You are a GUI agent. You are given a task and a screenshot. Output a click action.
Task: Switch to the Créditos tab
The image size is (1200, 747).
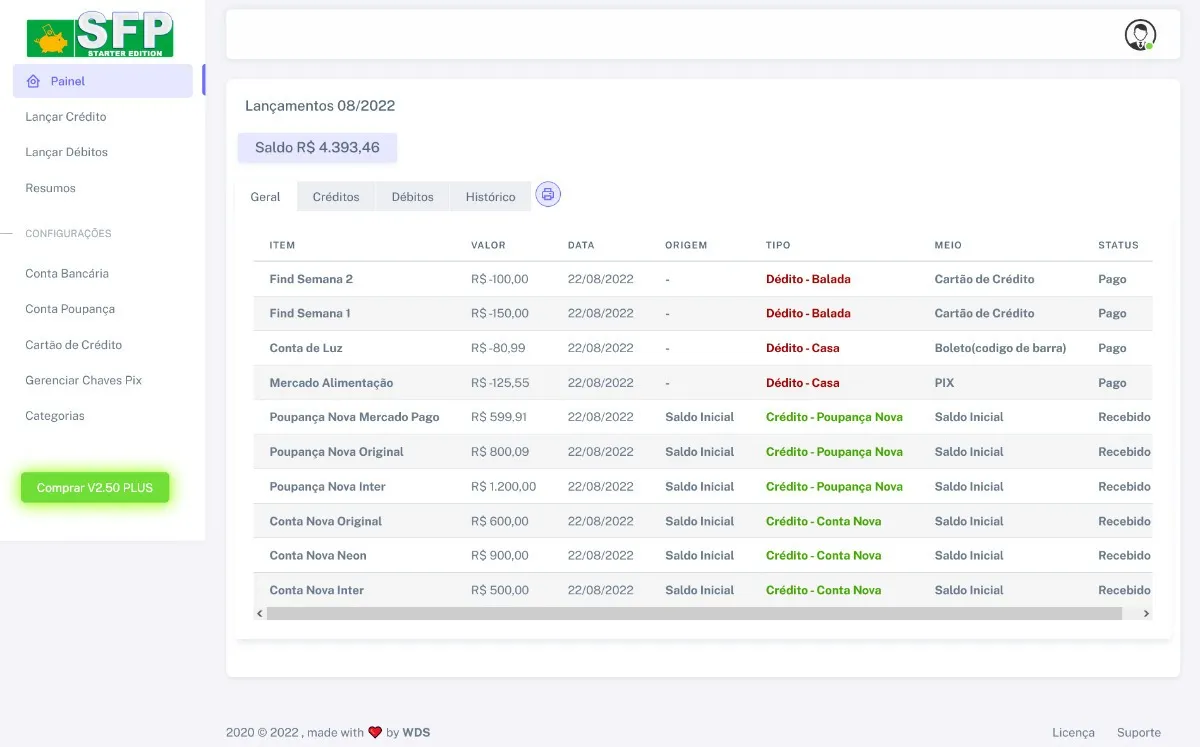(x=336, y=197)
